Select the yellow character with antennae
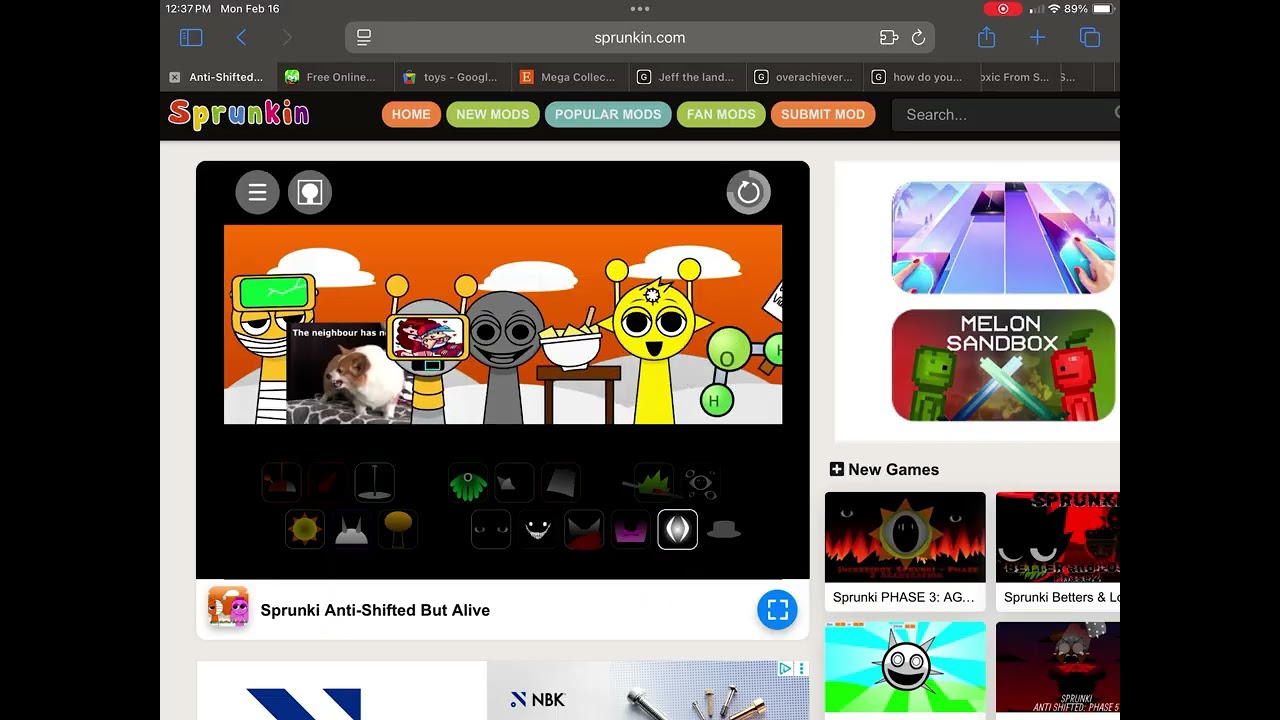Screen dimensions: 1280x720 [x=656, y=340]
